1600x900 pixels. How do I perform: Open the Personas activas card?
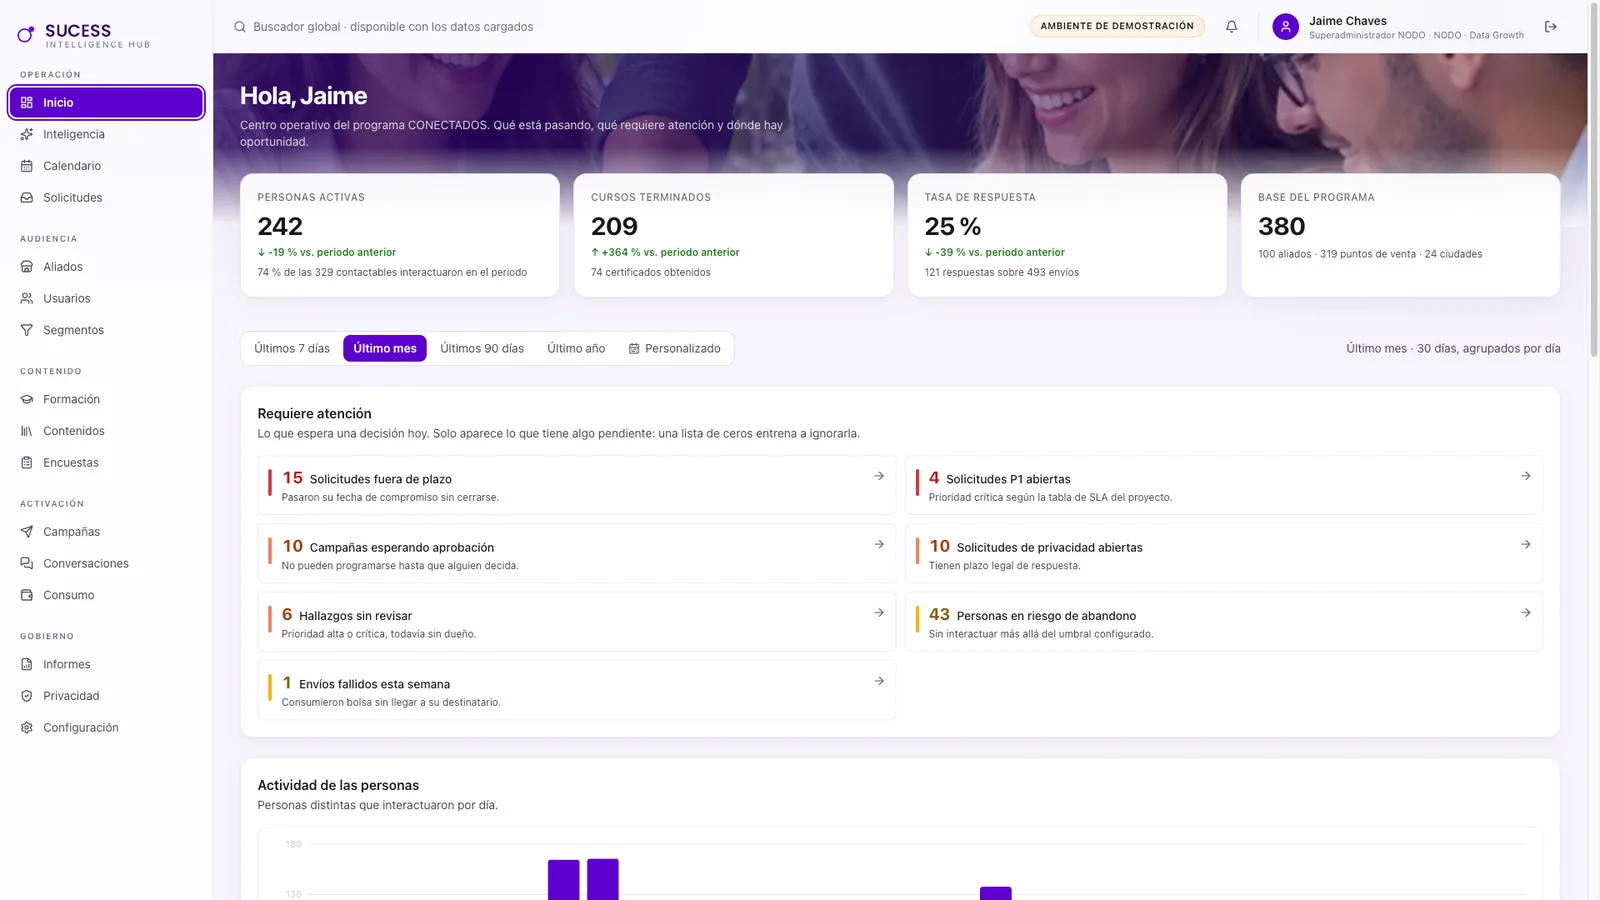[400, 235]
